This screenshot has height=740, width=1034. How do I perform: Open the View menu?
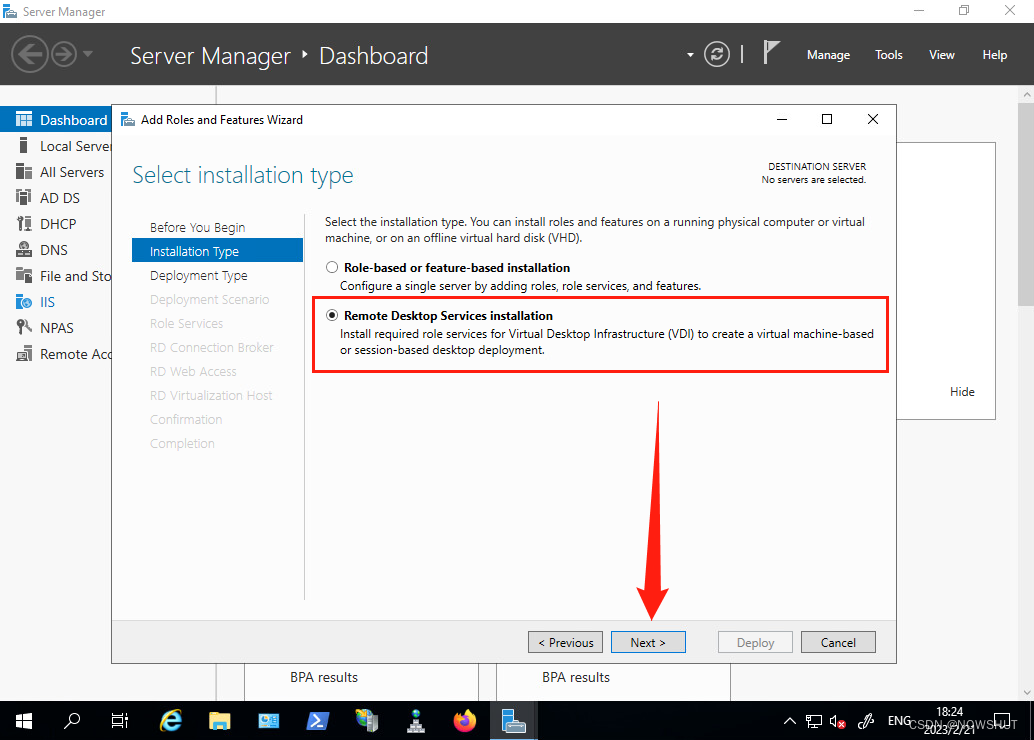tap(942, 55)
